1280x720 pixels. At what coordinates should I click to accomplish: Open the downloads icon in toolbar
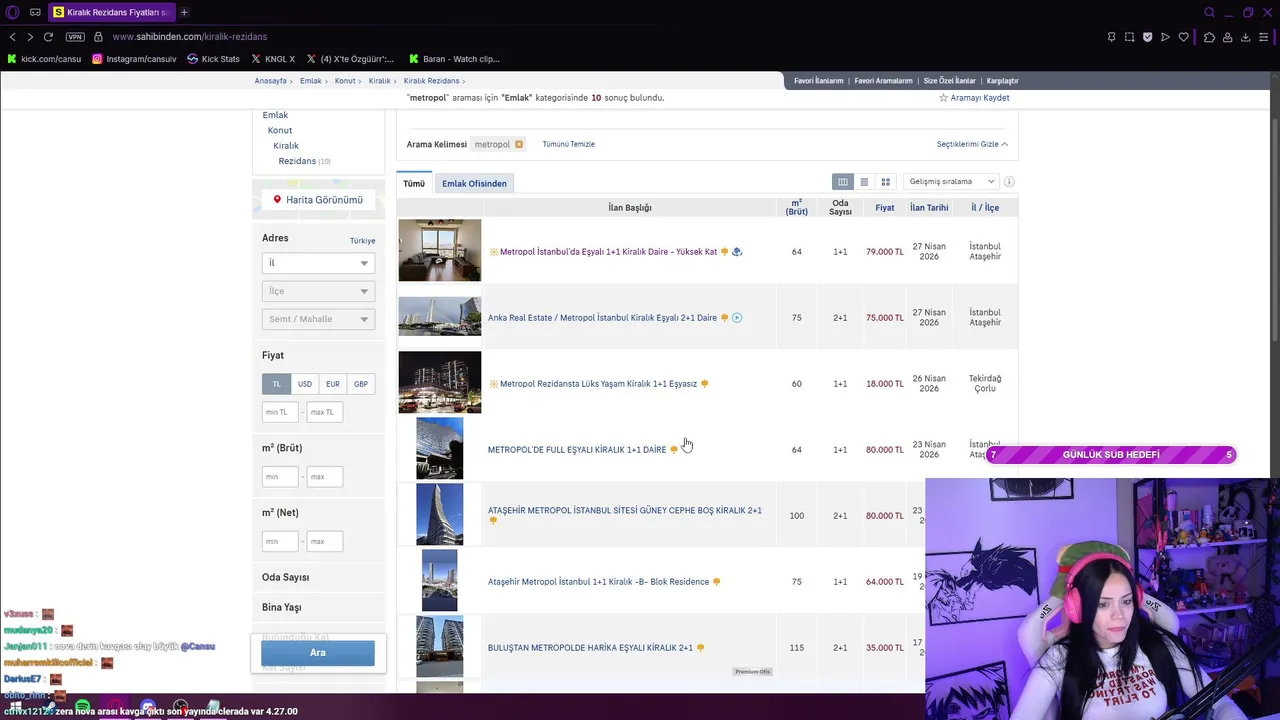[1245, 37]
